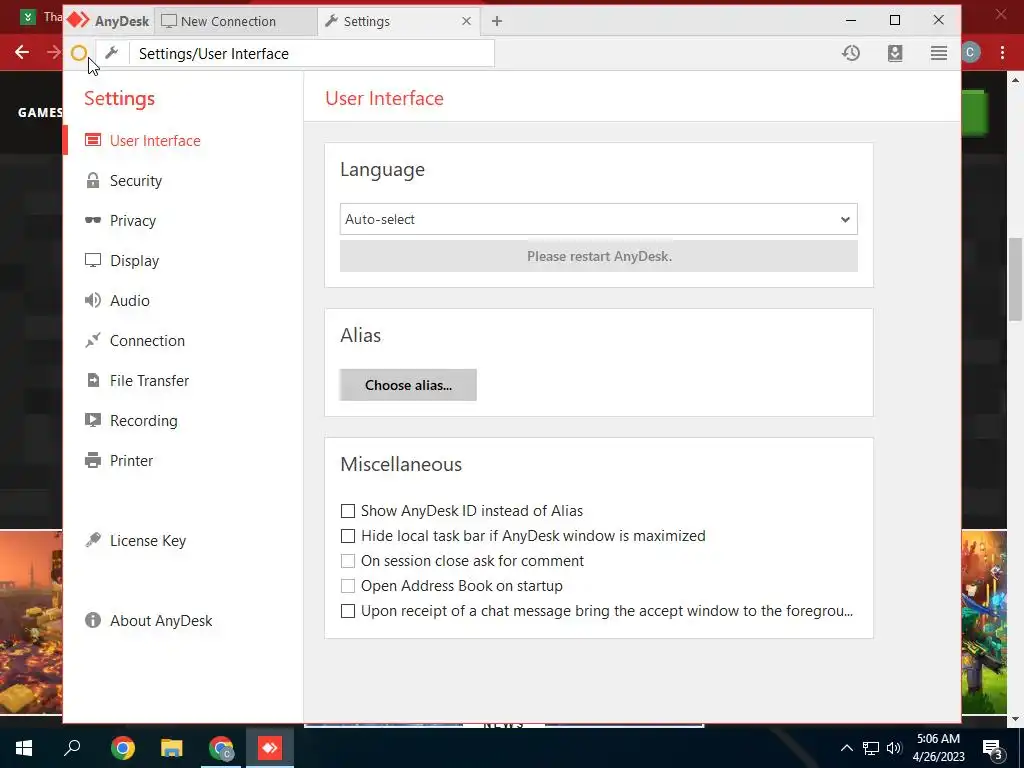This screenshot has height=768, width=1024.
Task: Open File Explorer from taskbar
Action: point(171,748)
